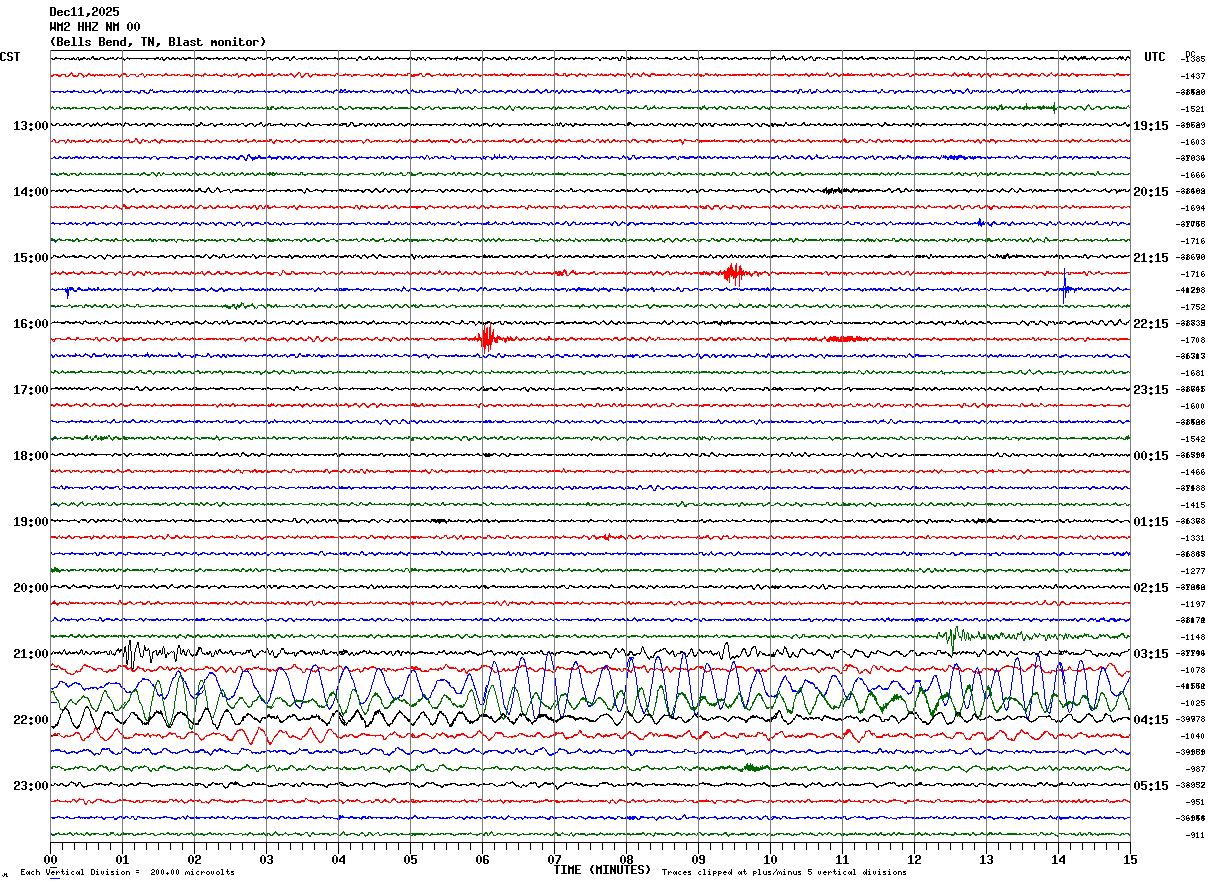Select the 16:00 CST hour label
Image resolution: width=1210 pixels, height=886 pixels.
[x=31, y=324]
